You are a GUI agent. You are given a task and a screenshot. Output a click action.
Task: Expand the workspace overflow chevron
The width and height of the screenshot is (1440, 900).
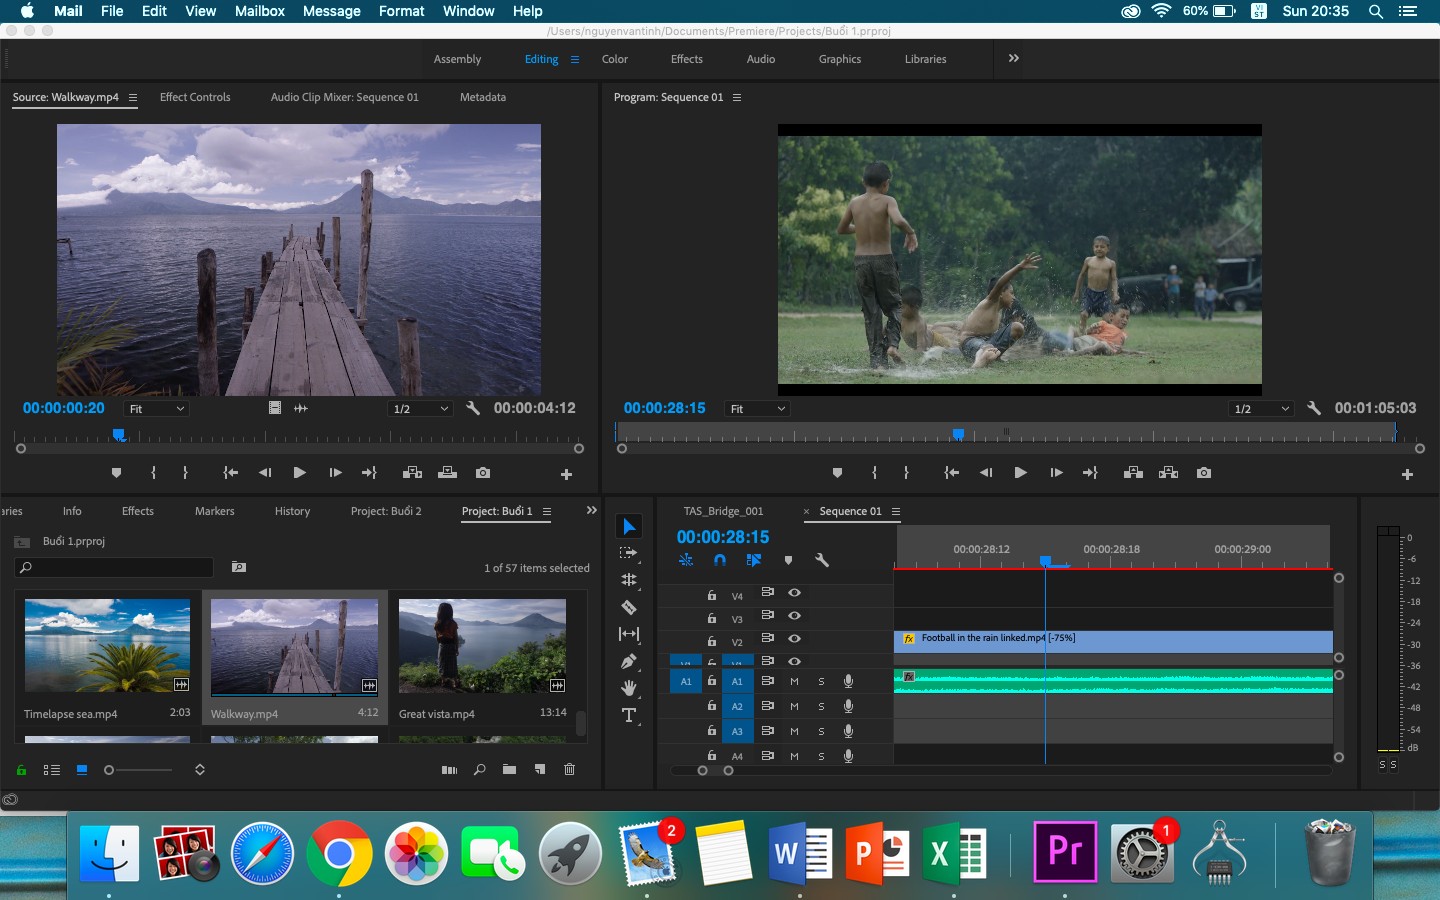1014,58
